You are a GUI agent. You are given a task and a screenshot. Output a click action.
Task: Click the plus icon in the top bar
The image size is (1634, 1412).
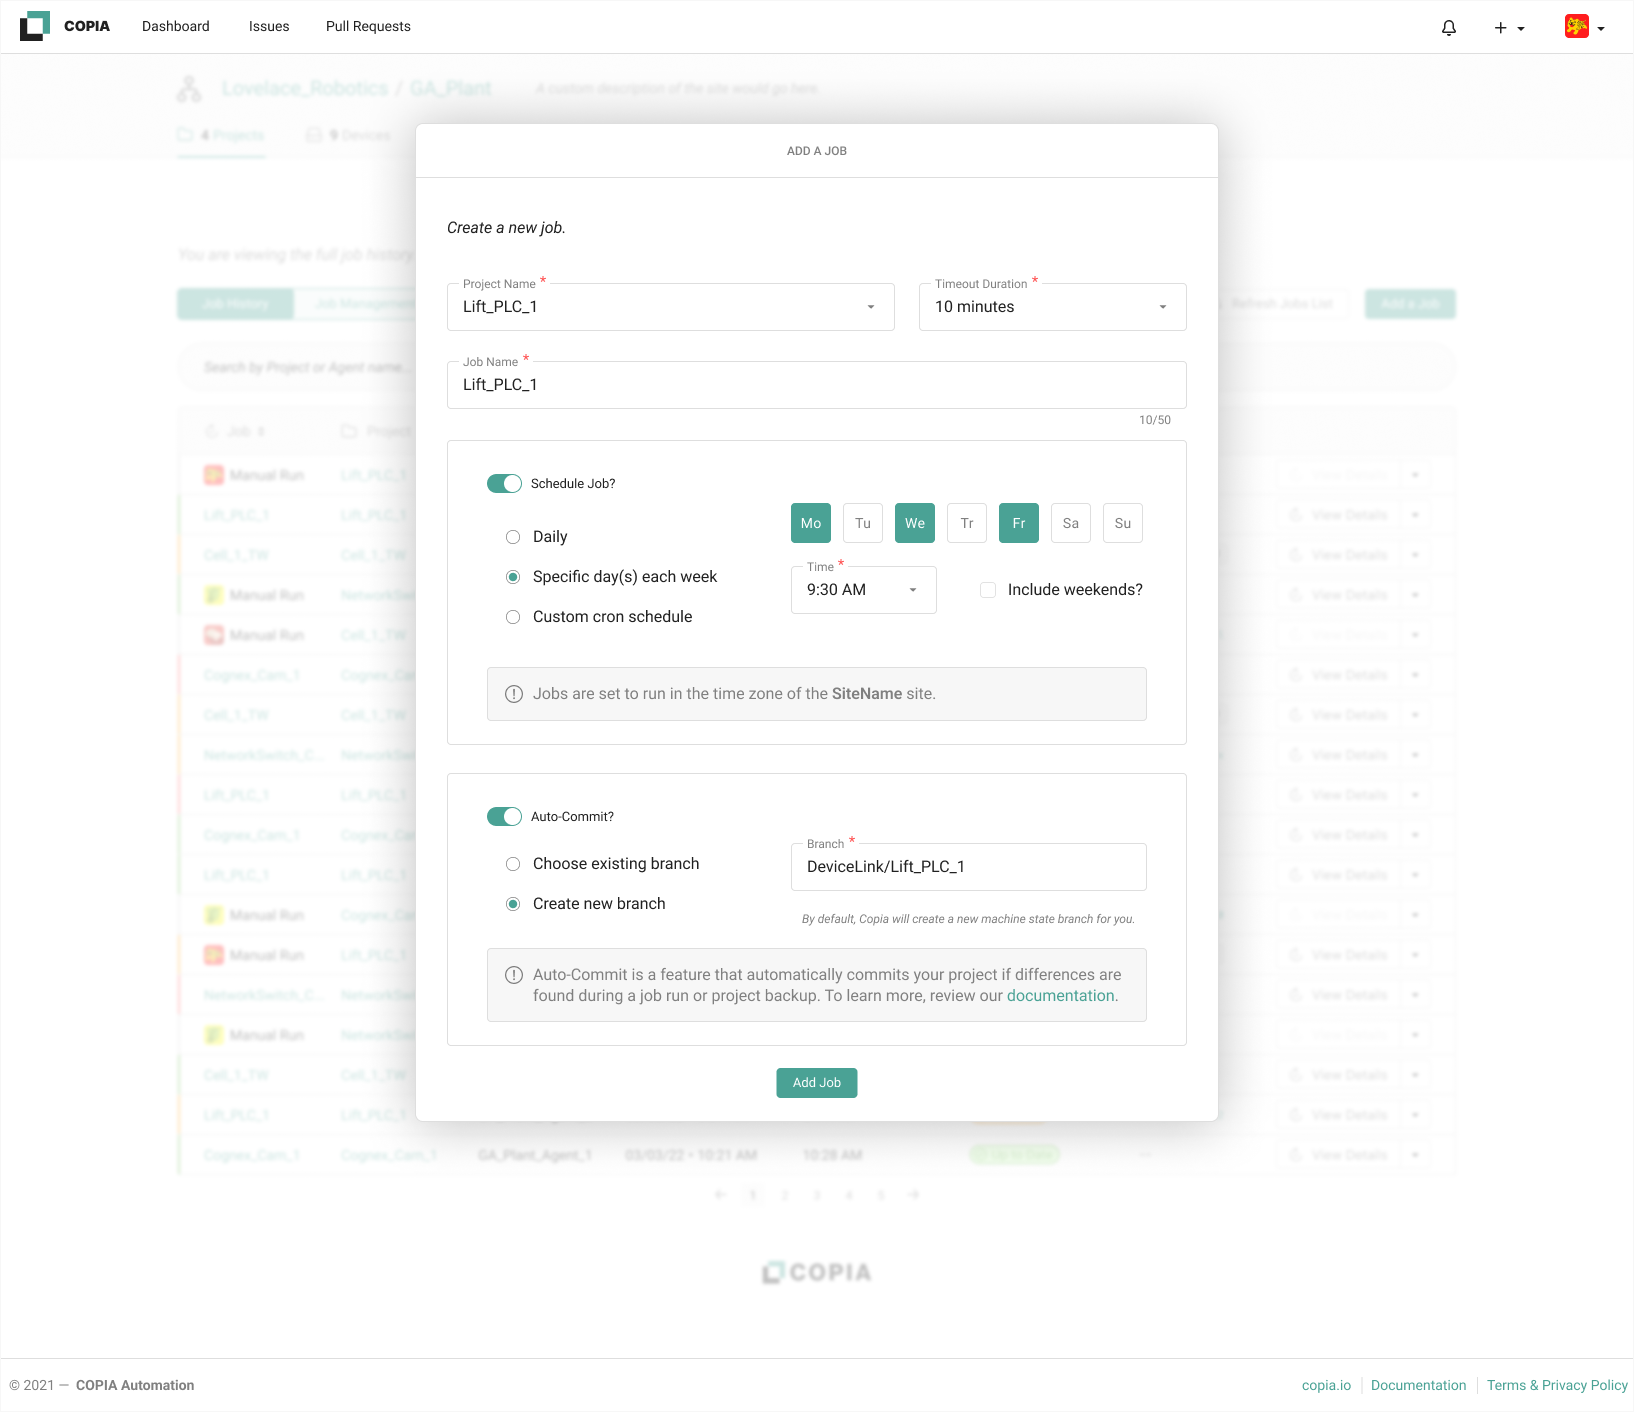click(1499, 27)
